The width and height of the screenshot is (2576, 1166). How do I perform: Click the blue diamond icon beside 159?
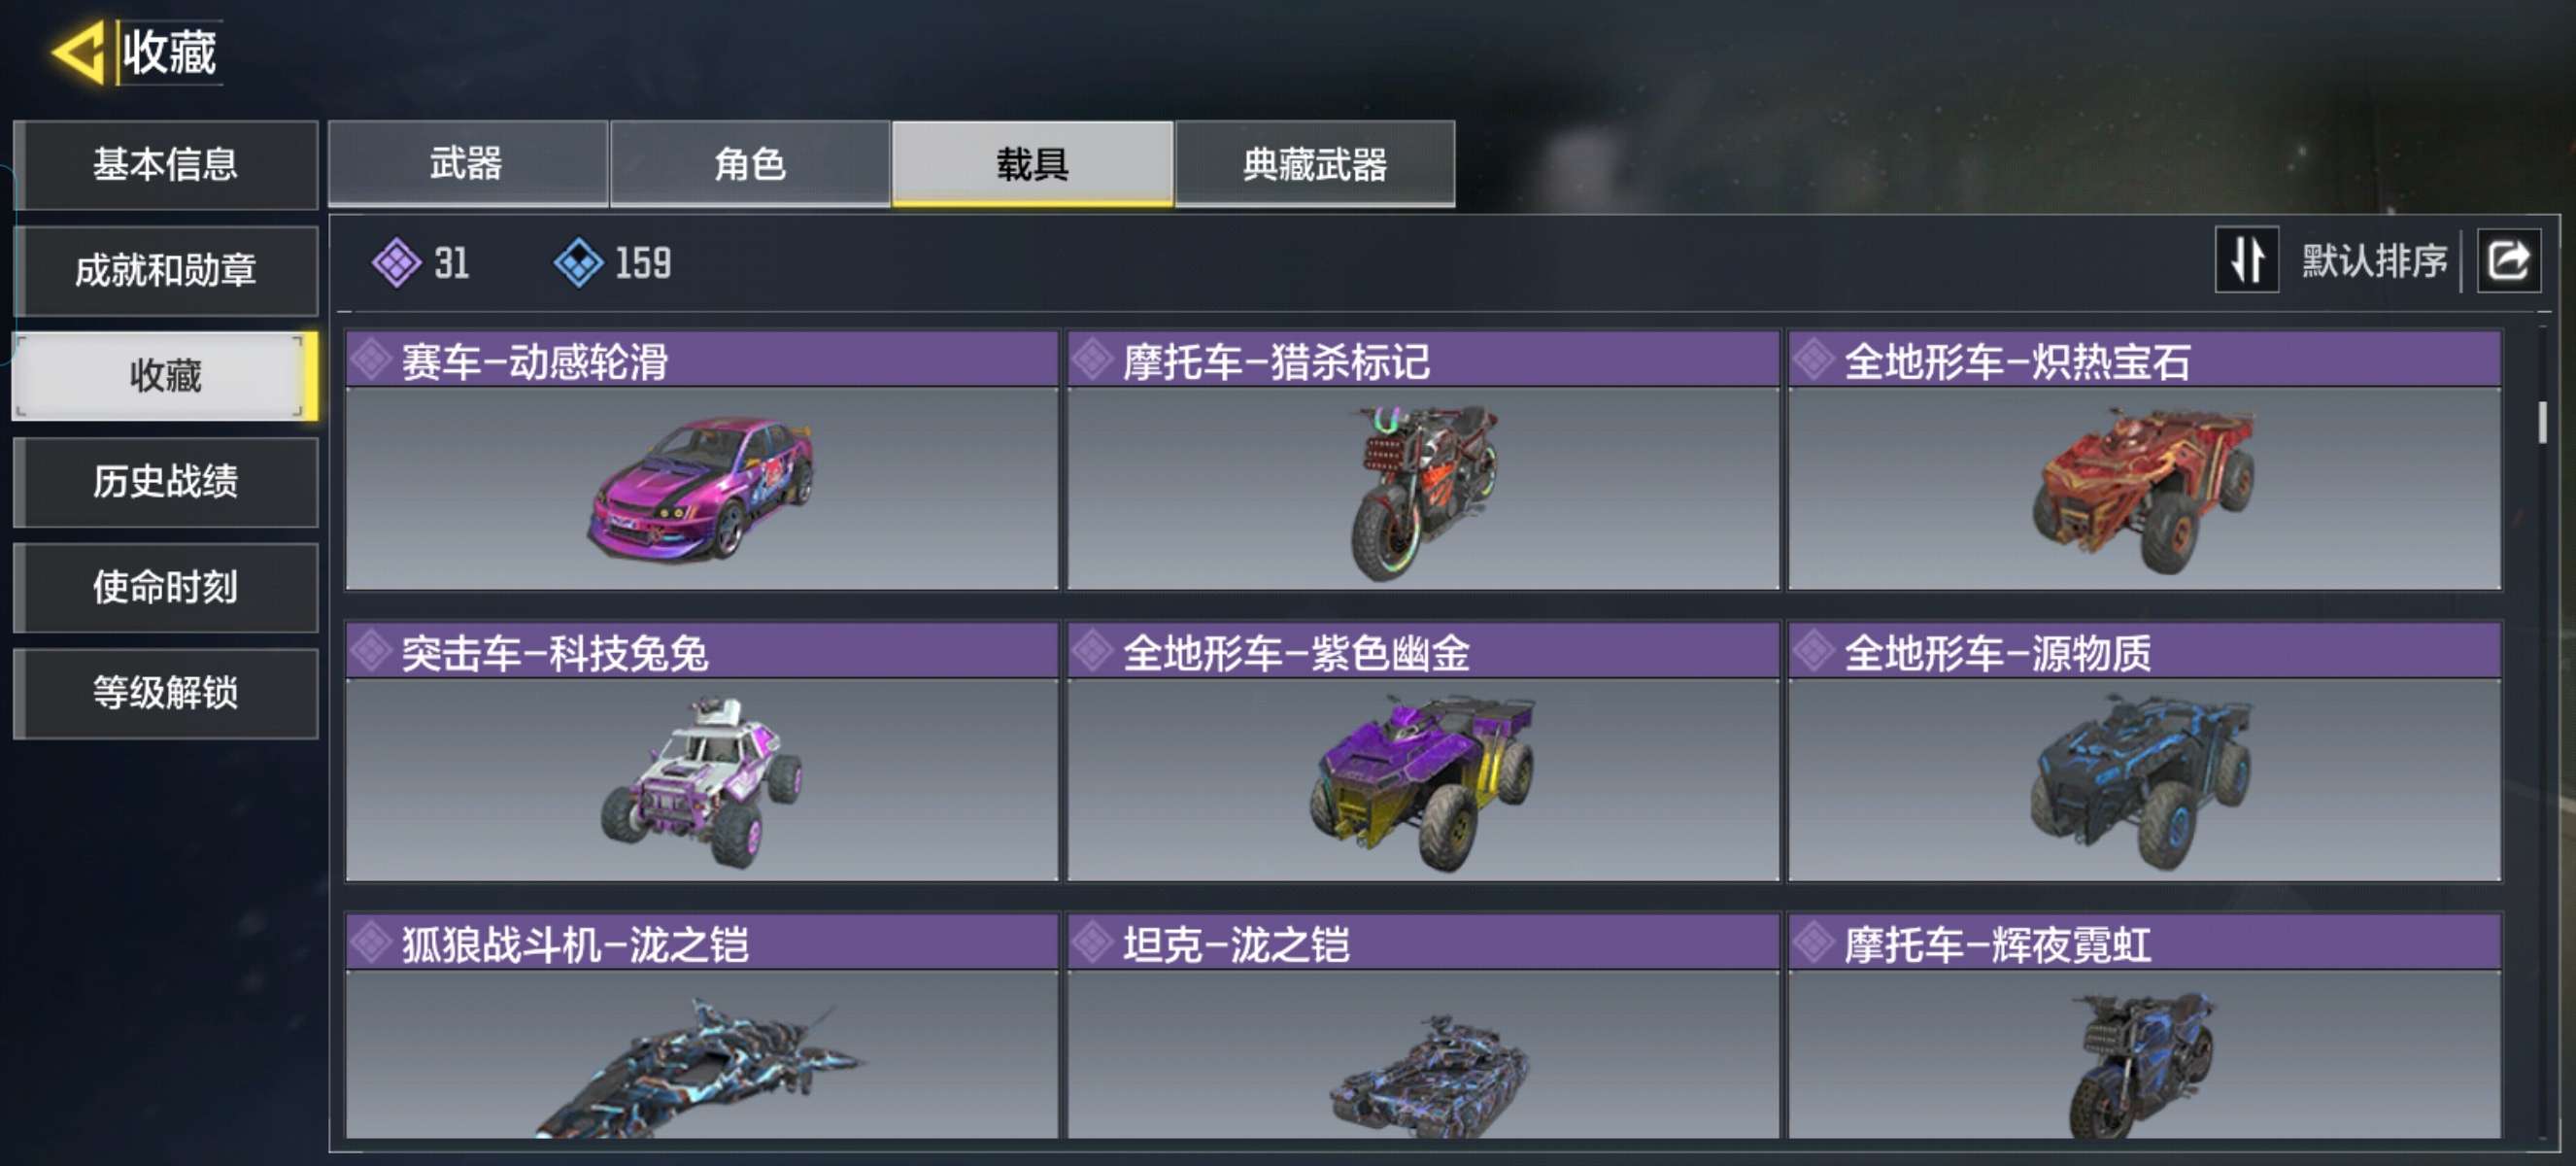click(x=578, y=263)
